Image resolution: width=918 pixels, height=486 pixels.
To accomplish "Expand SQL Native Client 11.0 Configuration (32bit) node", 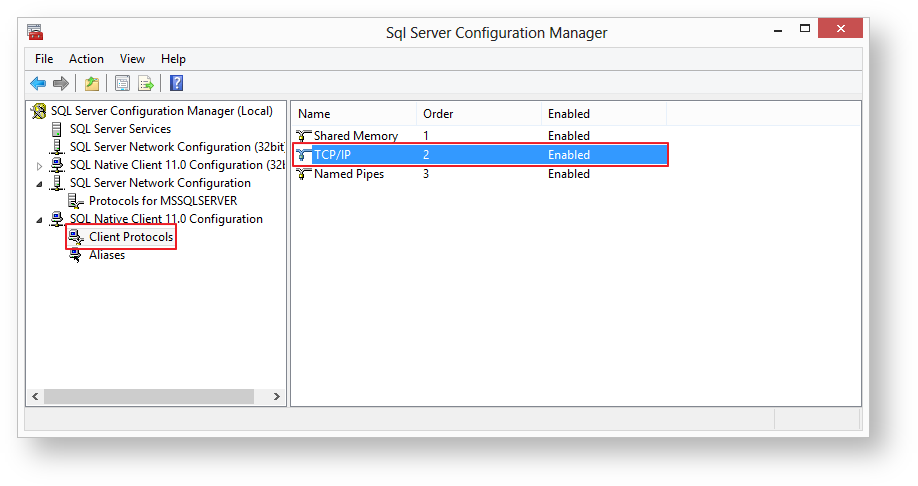I will point(40,166).
